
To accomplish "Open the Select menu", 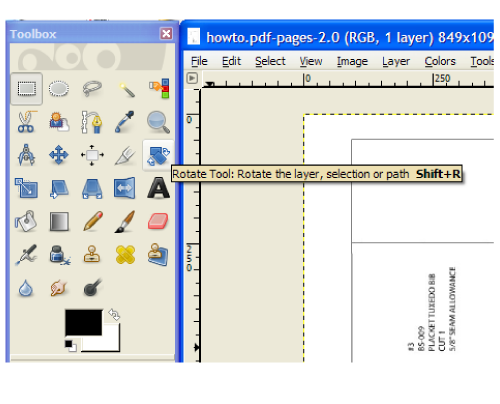I will (x=270, y=61).
